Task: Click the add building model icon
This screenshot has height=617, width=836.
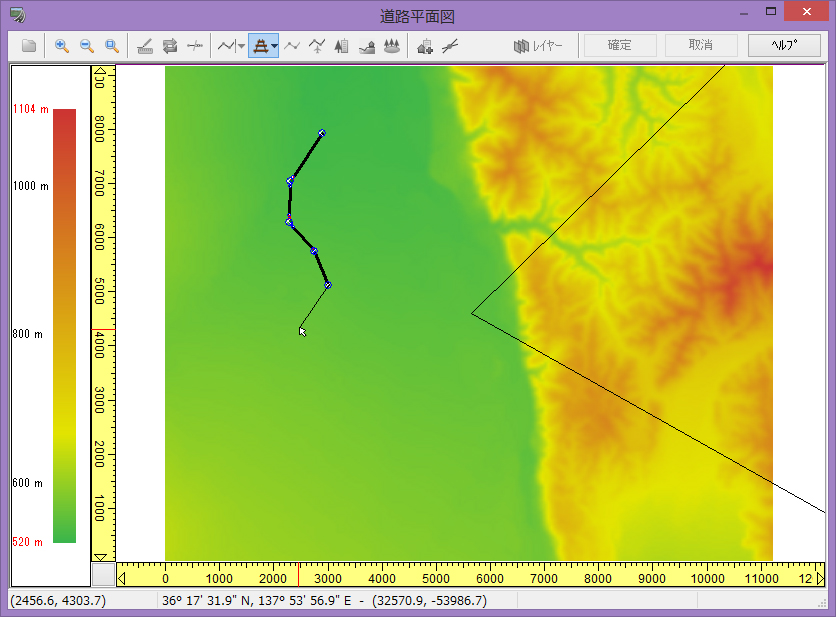Action: pos(425,46)
